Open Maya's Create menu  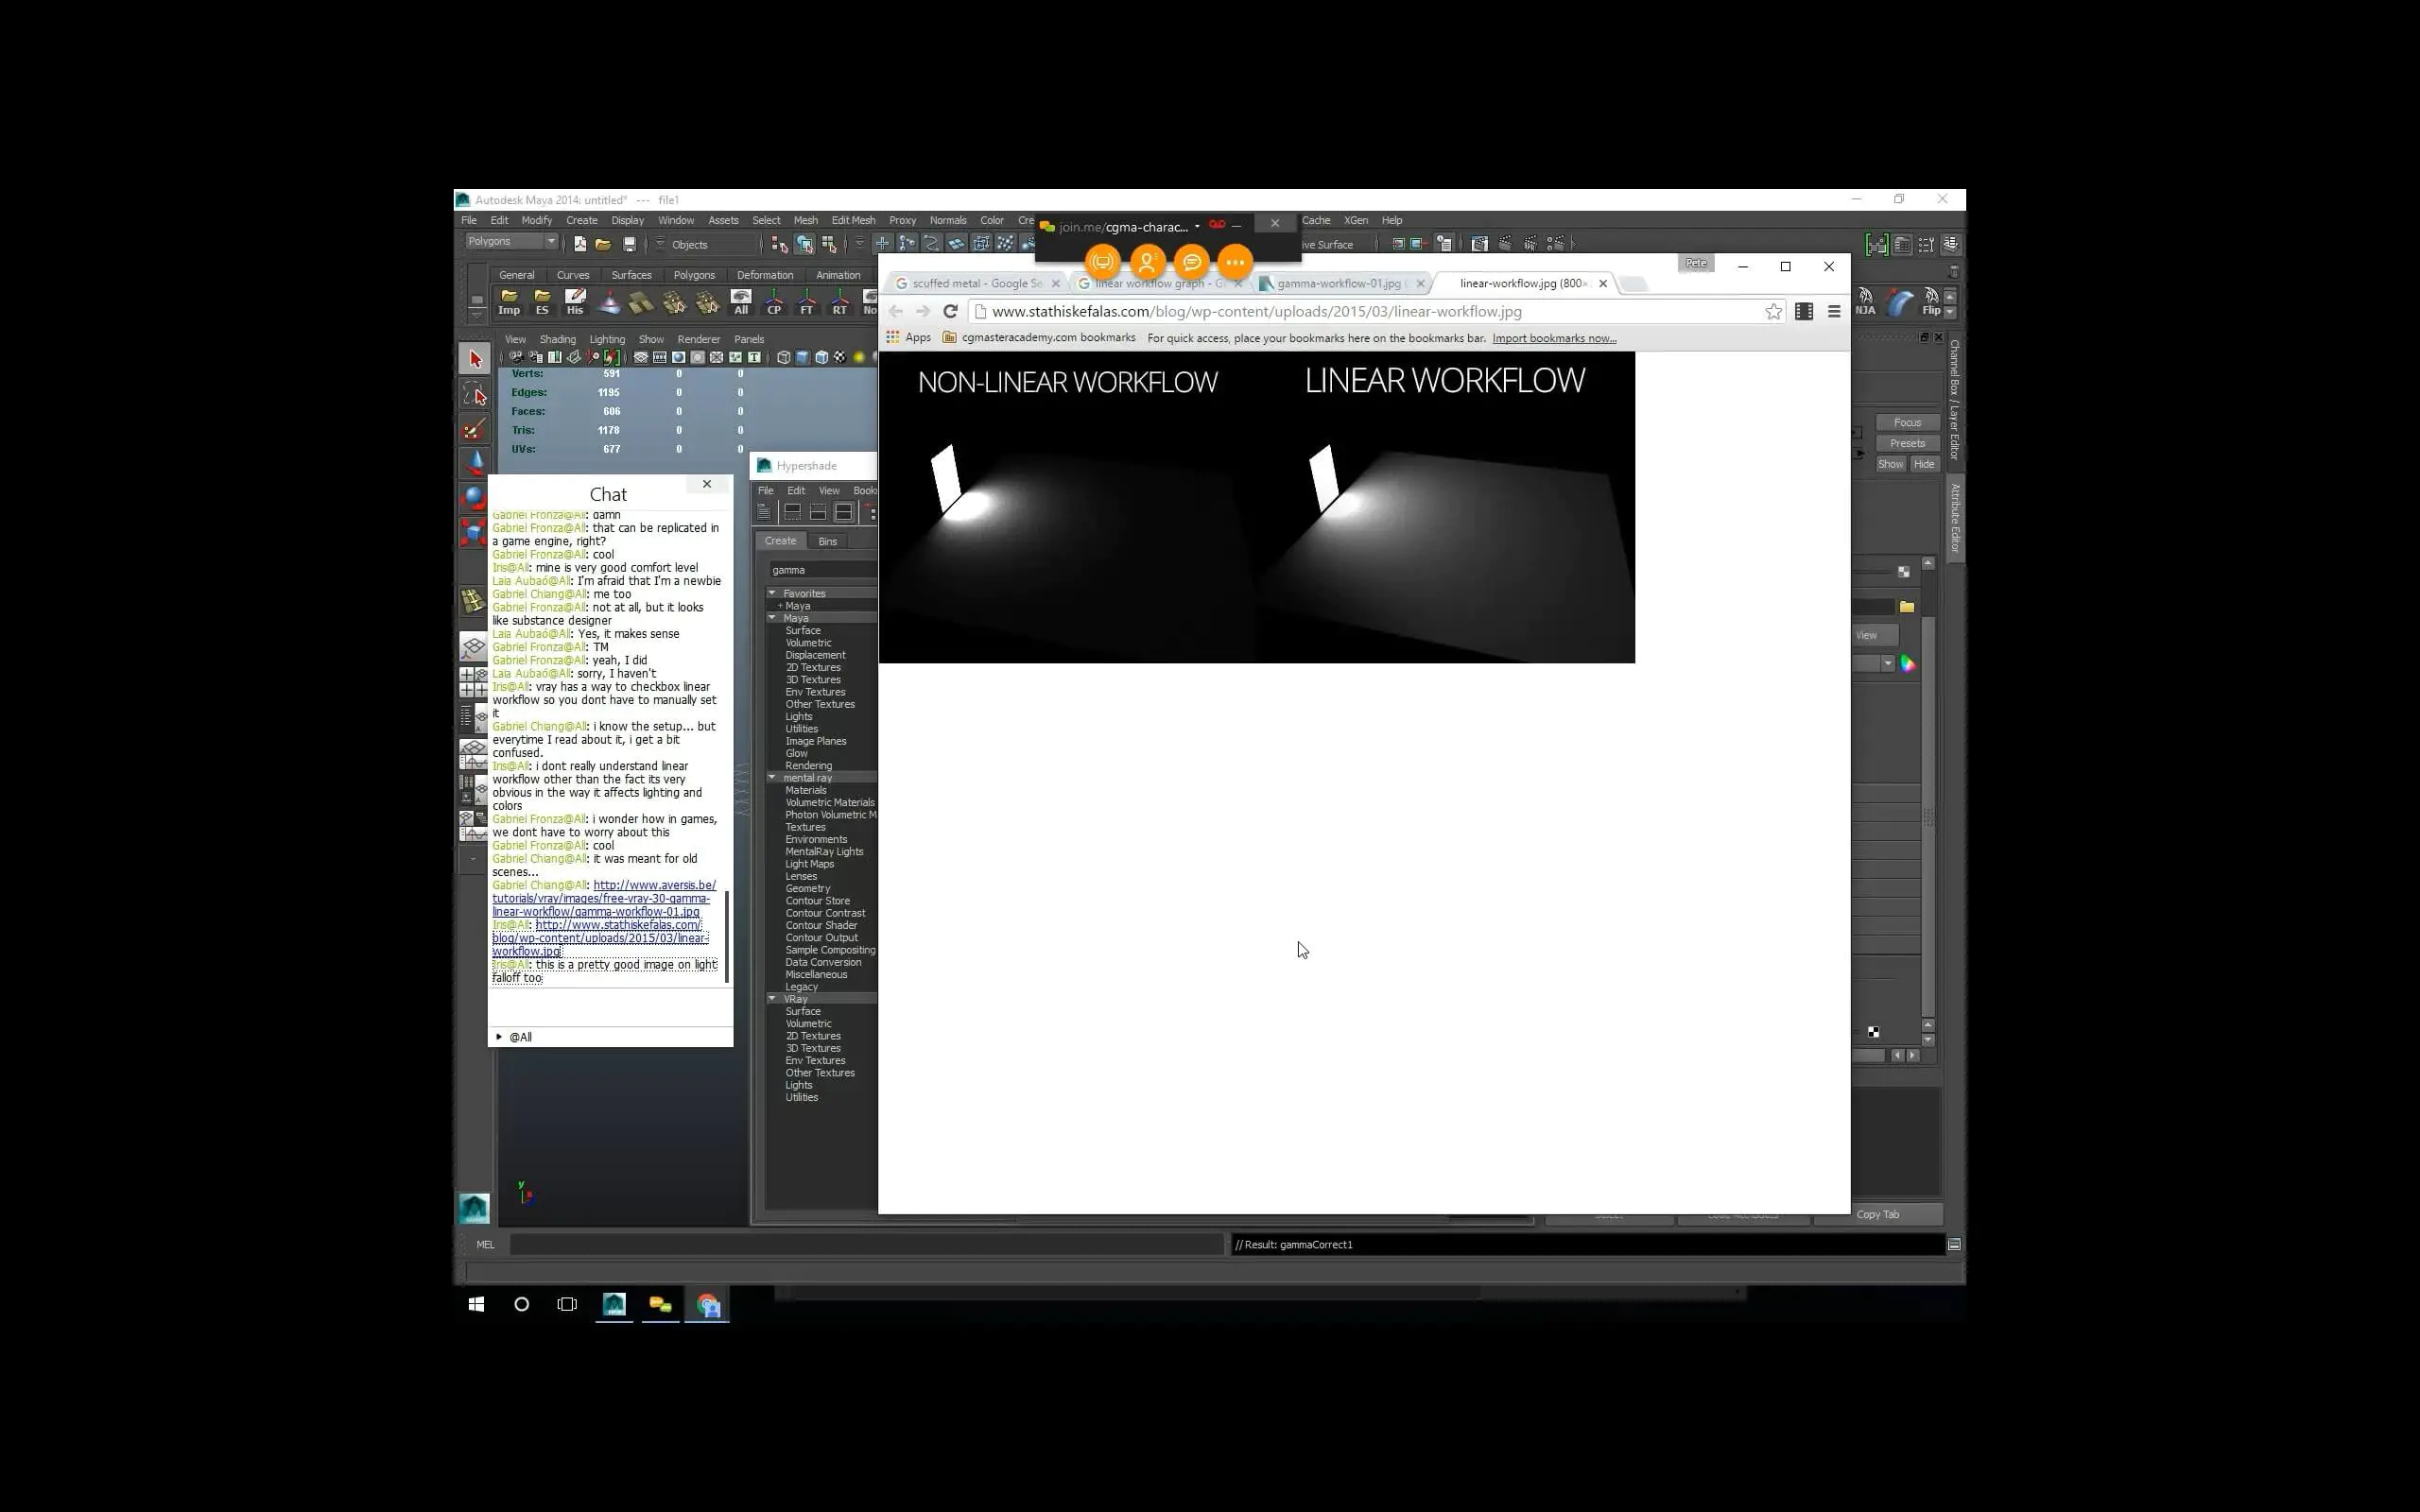581,220
